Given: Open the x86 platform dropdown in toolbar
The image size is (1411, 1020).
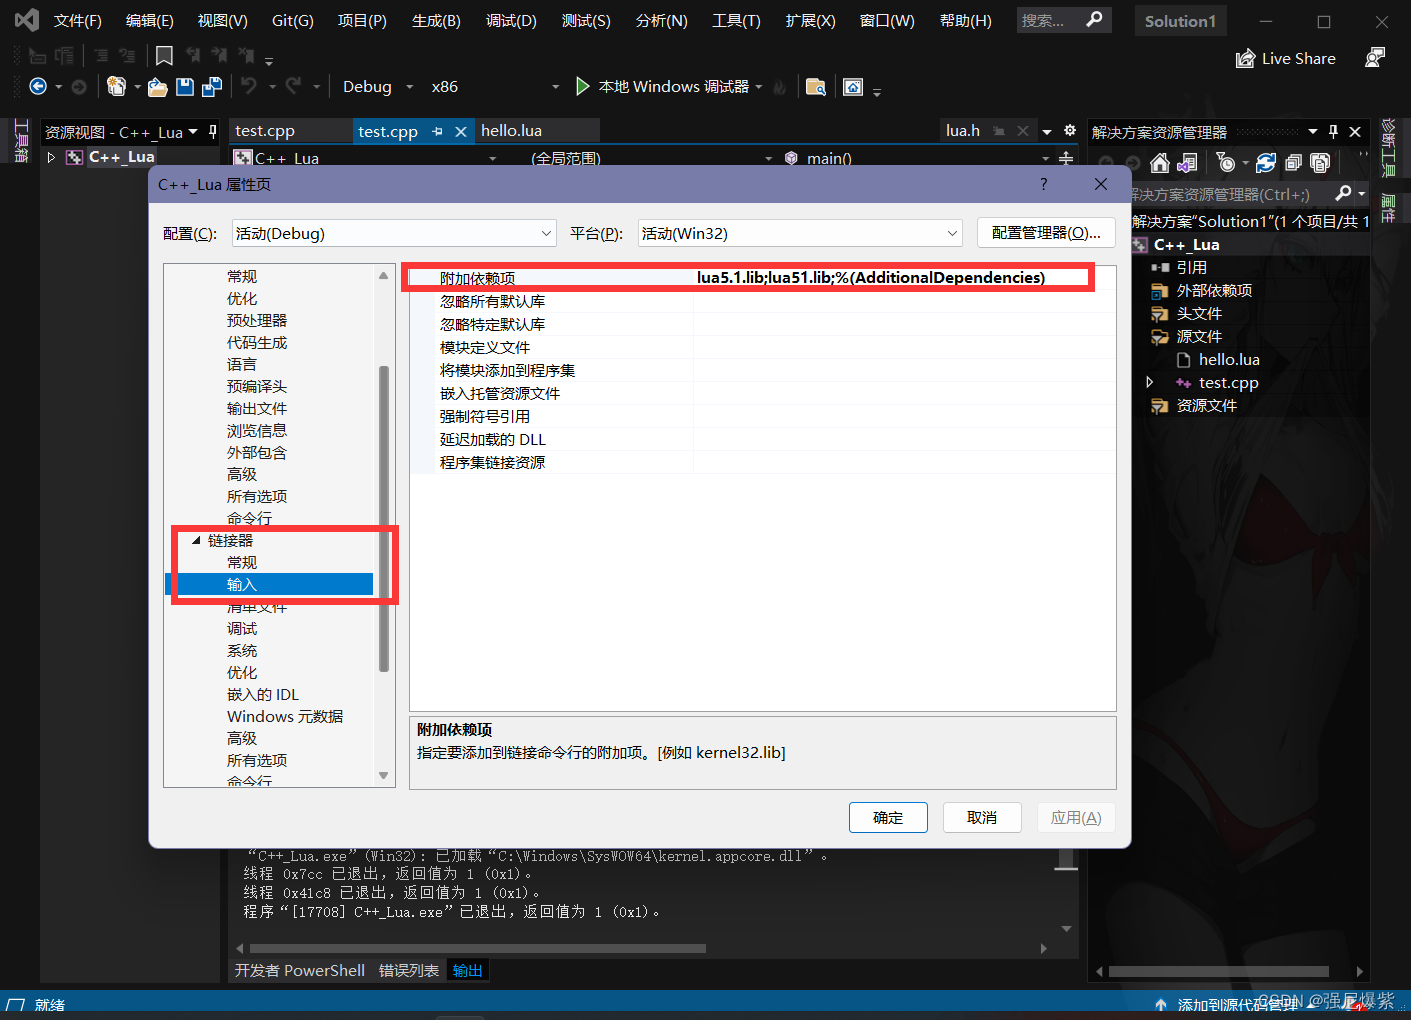Looking at the screenshot, I should [x=555, y=87].
